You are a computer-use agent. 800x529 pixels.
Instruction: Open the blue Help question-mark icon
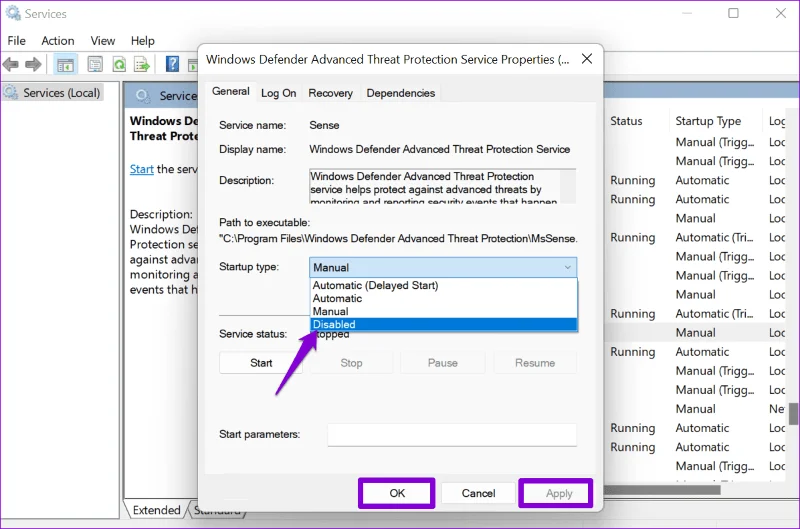(x=172, y=64)
